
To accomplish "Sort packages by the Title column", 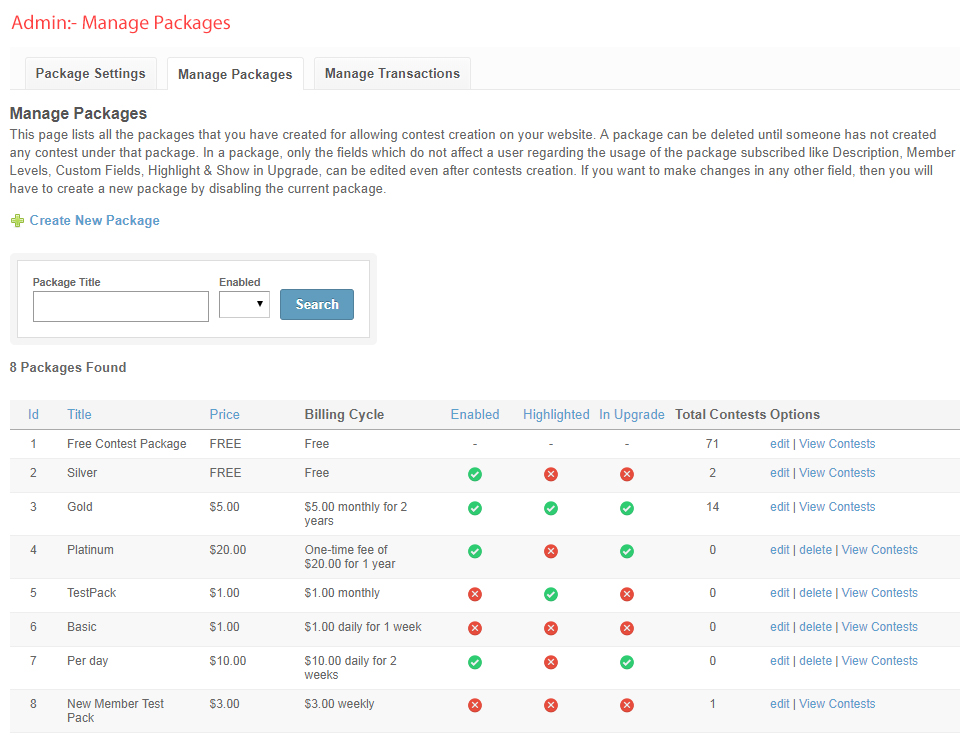I will 79,414.
